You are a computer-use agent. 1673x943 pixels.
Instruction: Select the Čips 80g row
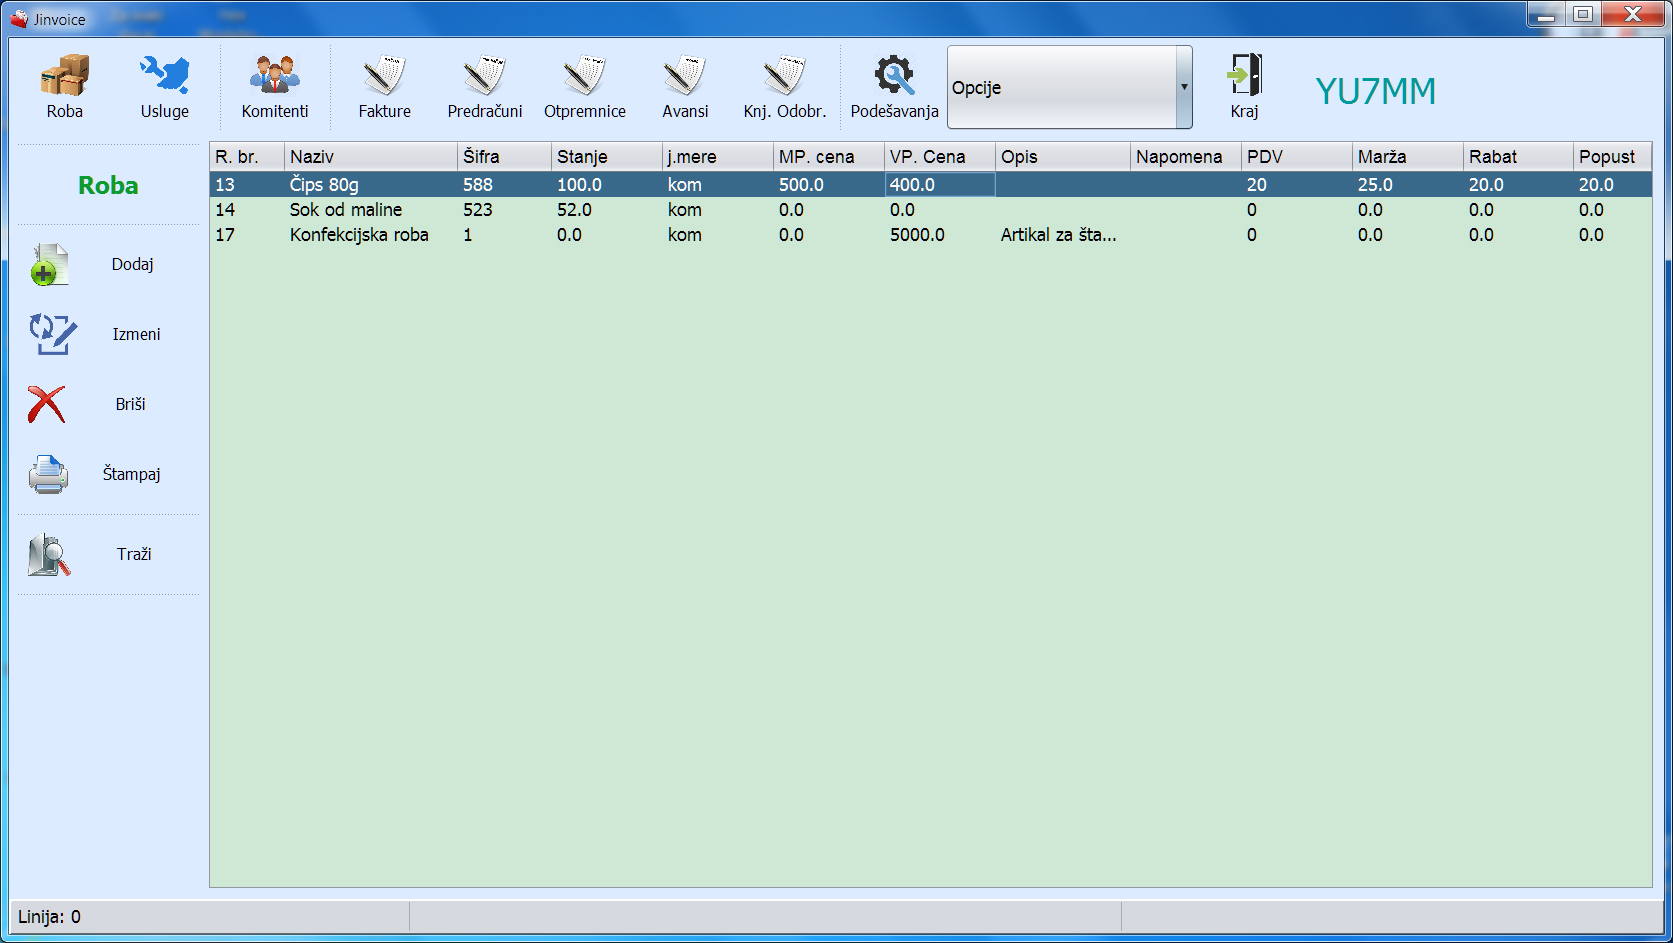click(930, 185)
